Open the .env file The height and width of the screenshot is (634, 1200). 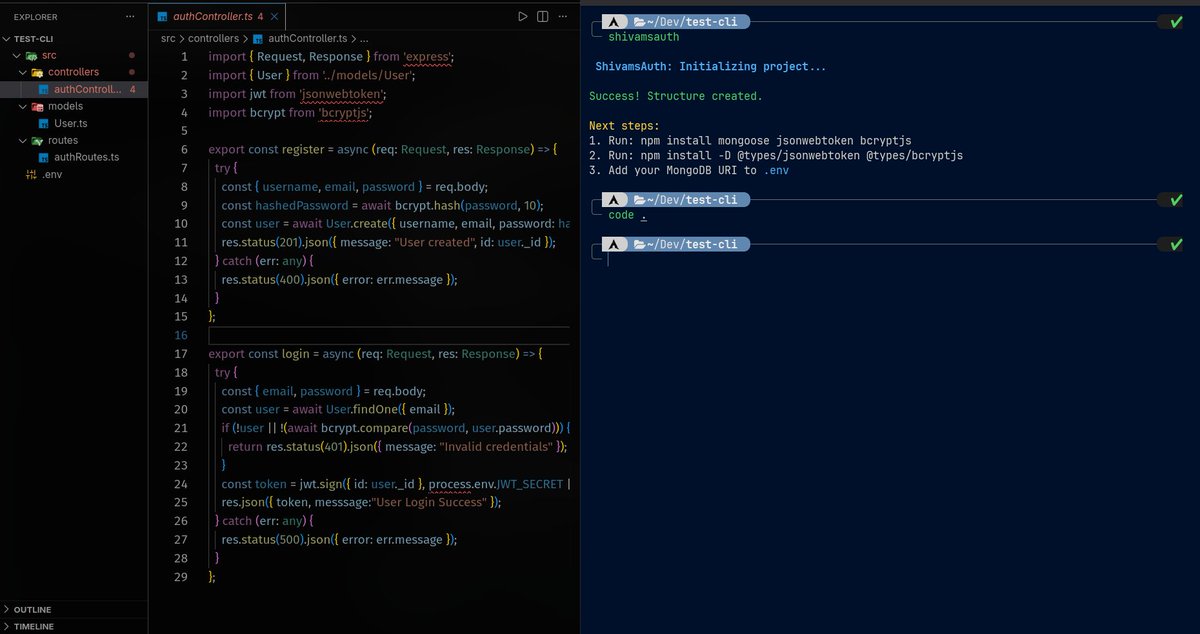coord(51,172)
